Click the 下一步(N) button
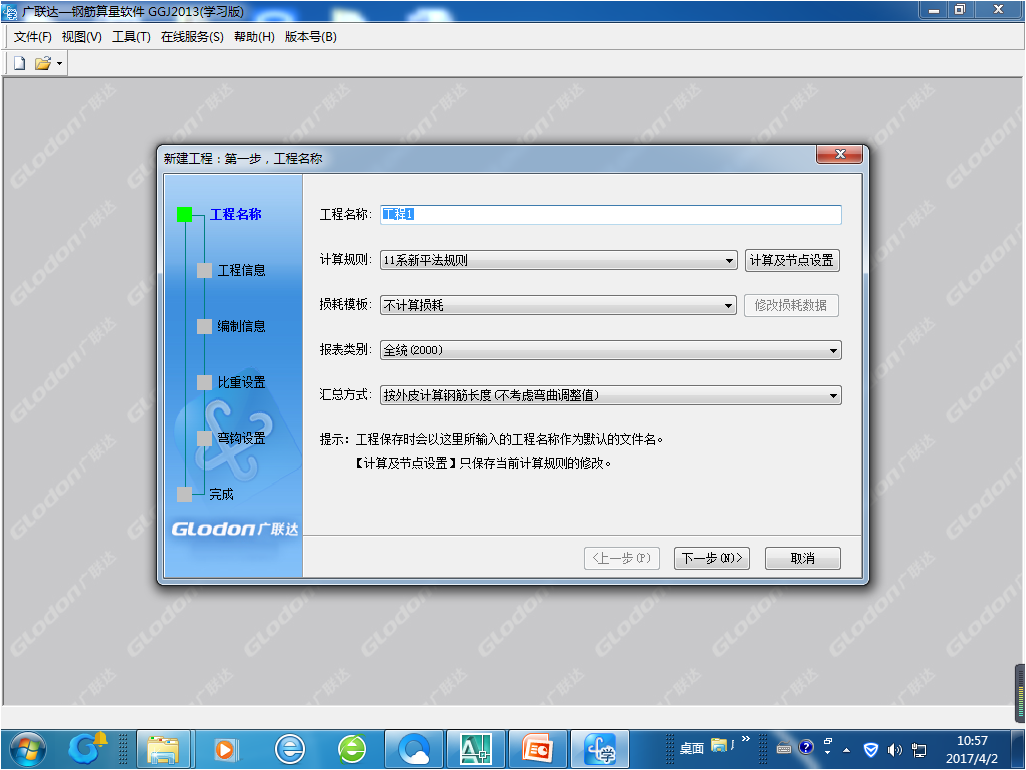Viewport: 1026px width, 770px height. pyautogui.click(x=712, y=559)
